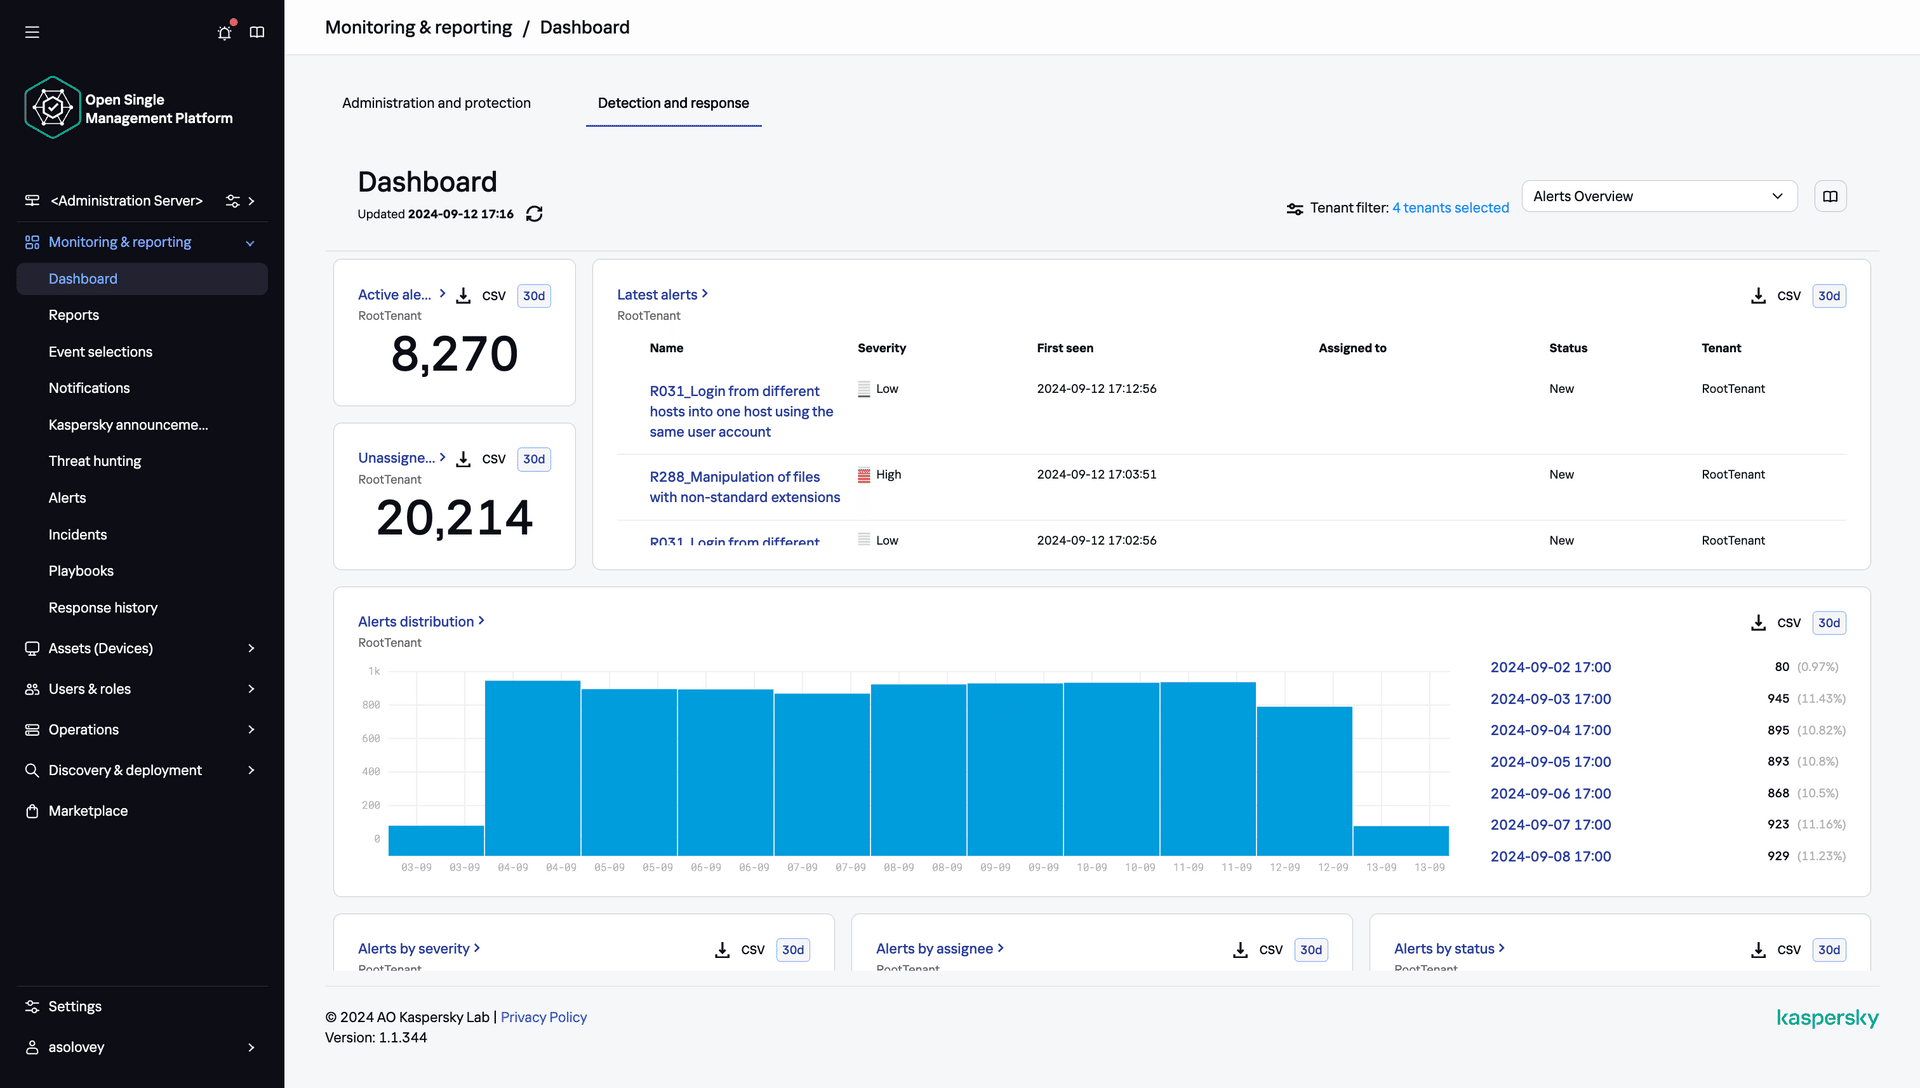The width and height of the screenshot is (1920, 1088).
Task: Refresh the dashboard with the reload icon
Action: (534, 214)
